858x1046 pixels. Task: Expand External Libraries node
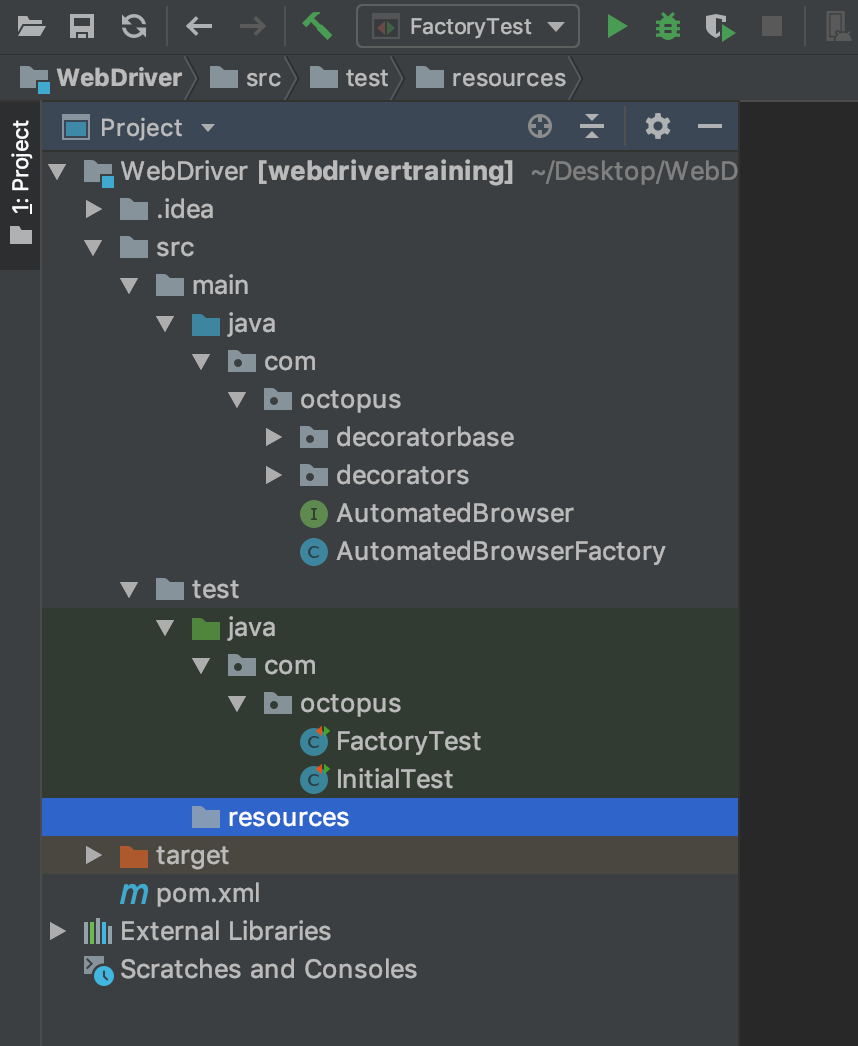click(x=58, y=931)
